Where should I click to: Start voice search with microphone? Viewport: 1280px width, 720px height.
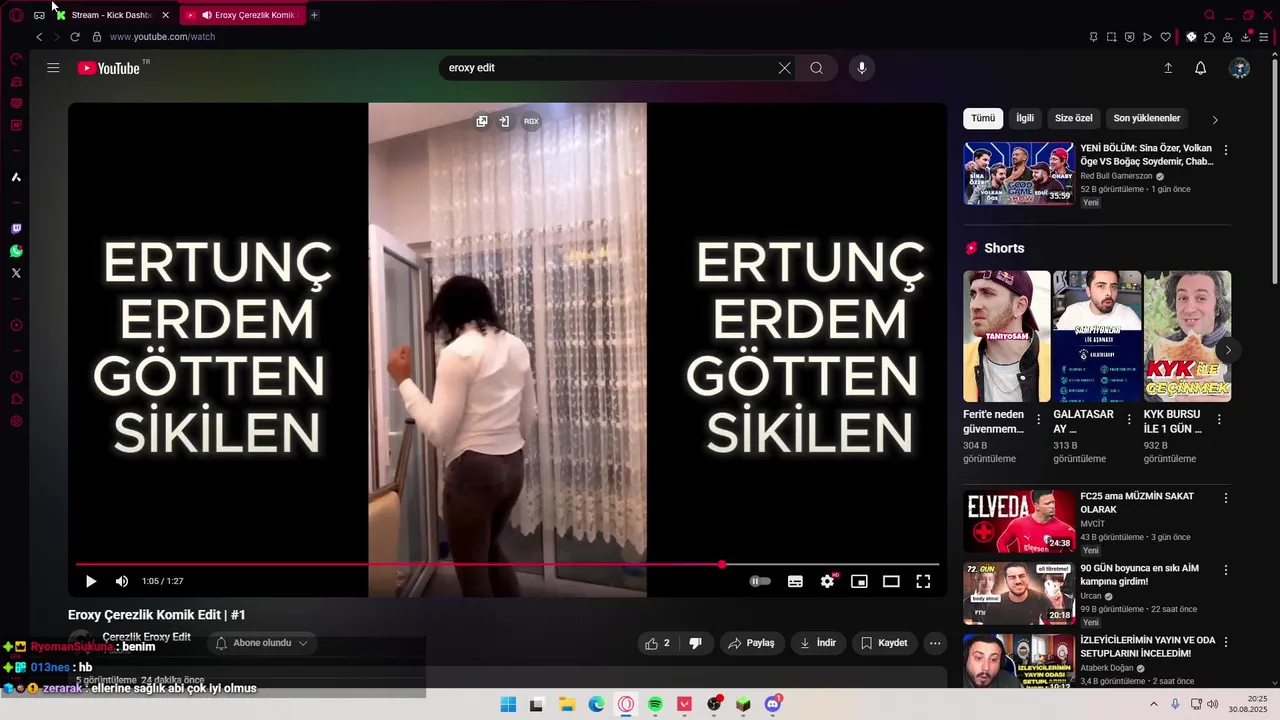point(862,68)
